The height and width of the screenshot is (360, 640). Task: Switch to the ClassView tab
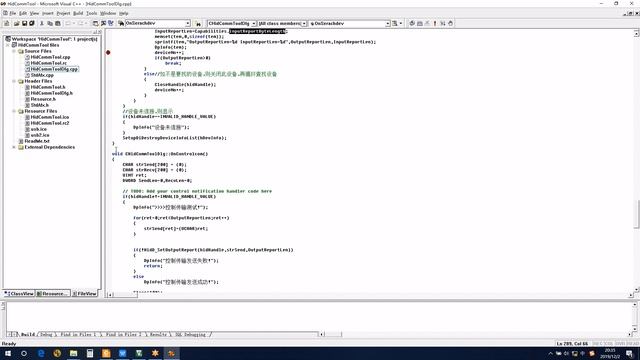click(x=19, y=293)
